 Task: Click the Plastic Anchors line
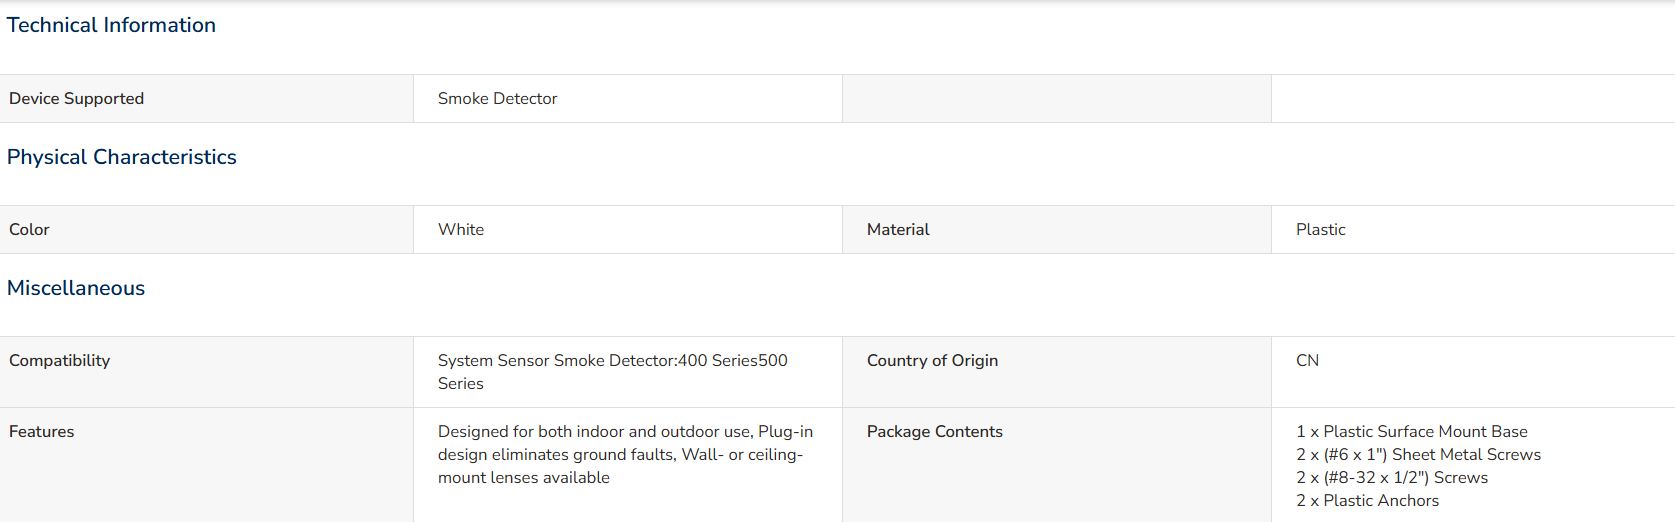point(1368,501)
